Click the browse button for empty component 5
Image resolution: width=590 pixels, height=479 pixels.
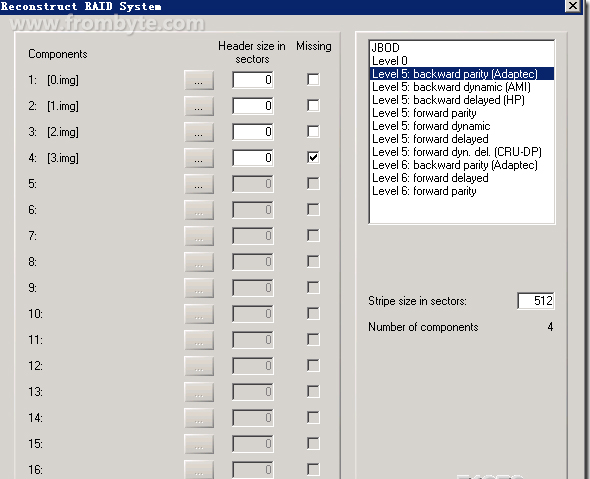pyautogui.click(x=199, y=184)
